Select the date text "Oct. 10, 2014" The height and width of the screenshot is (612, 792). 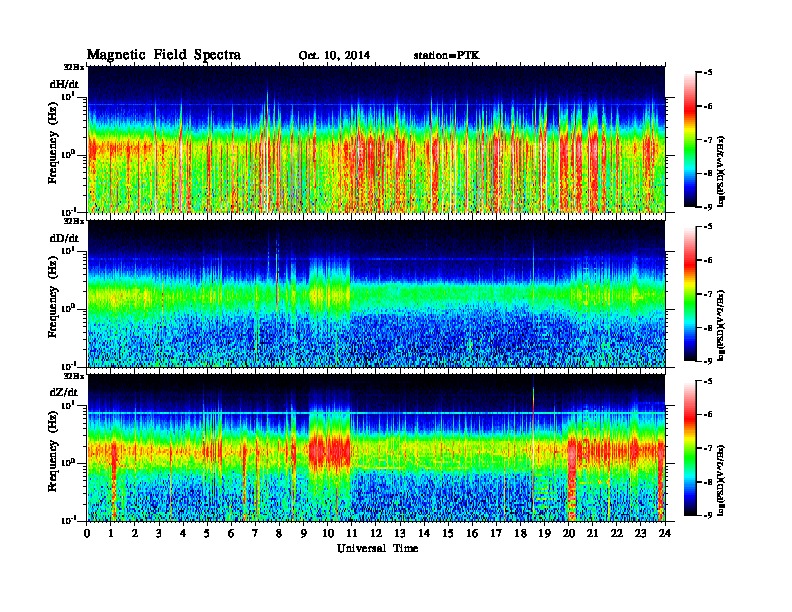[x=334, y=56]
